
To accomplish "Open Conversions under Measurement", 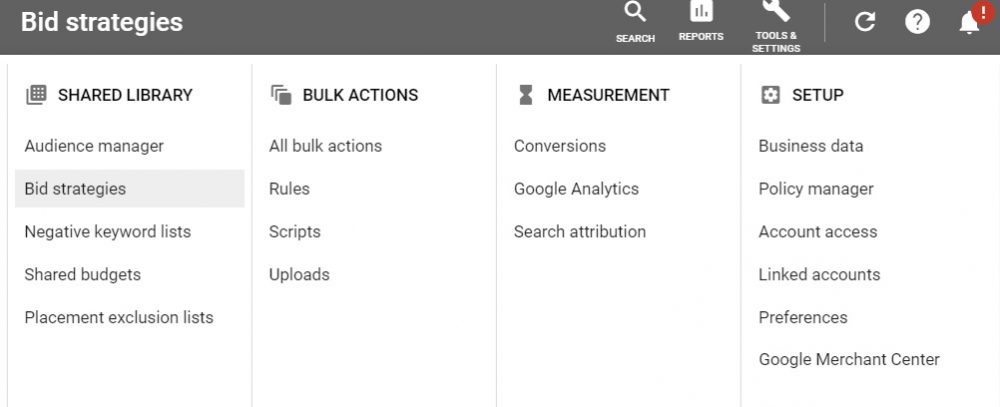I will coord(560,146).
